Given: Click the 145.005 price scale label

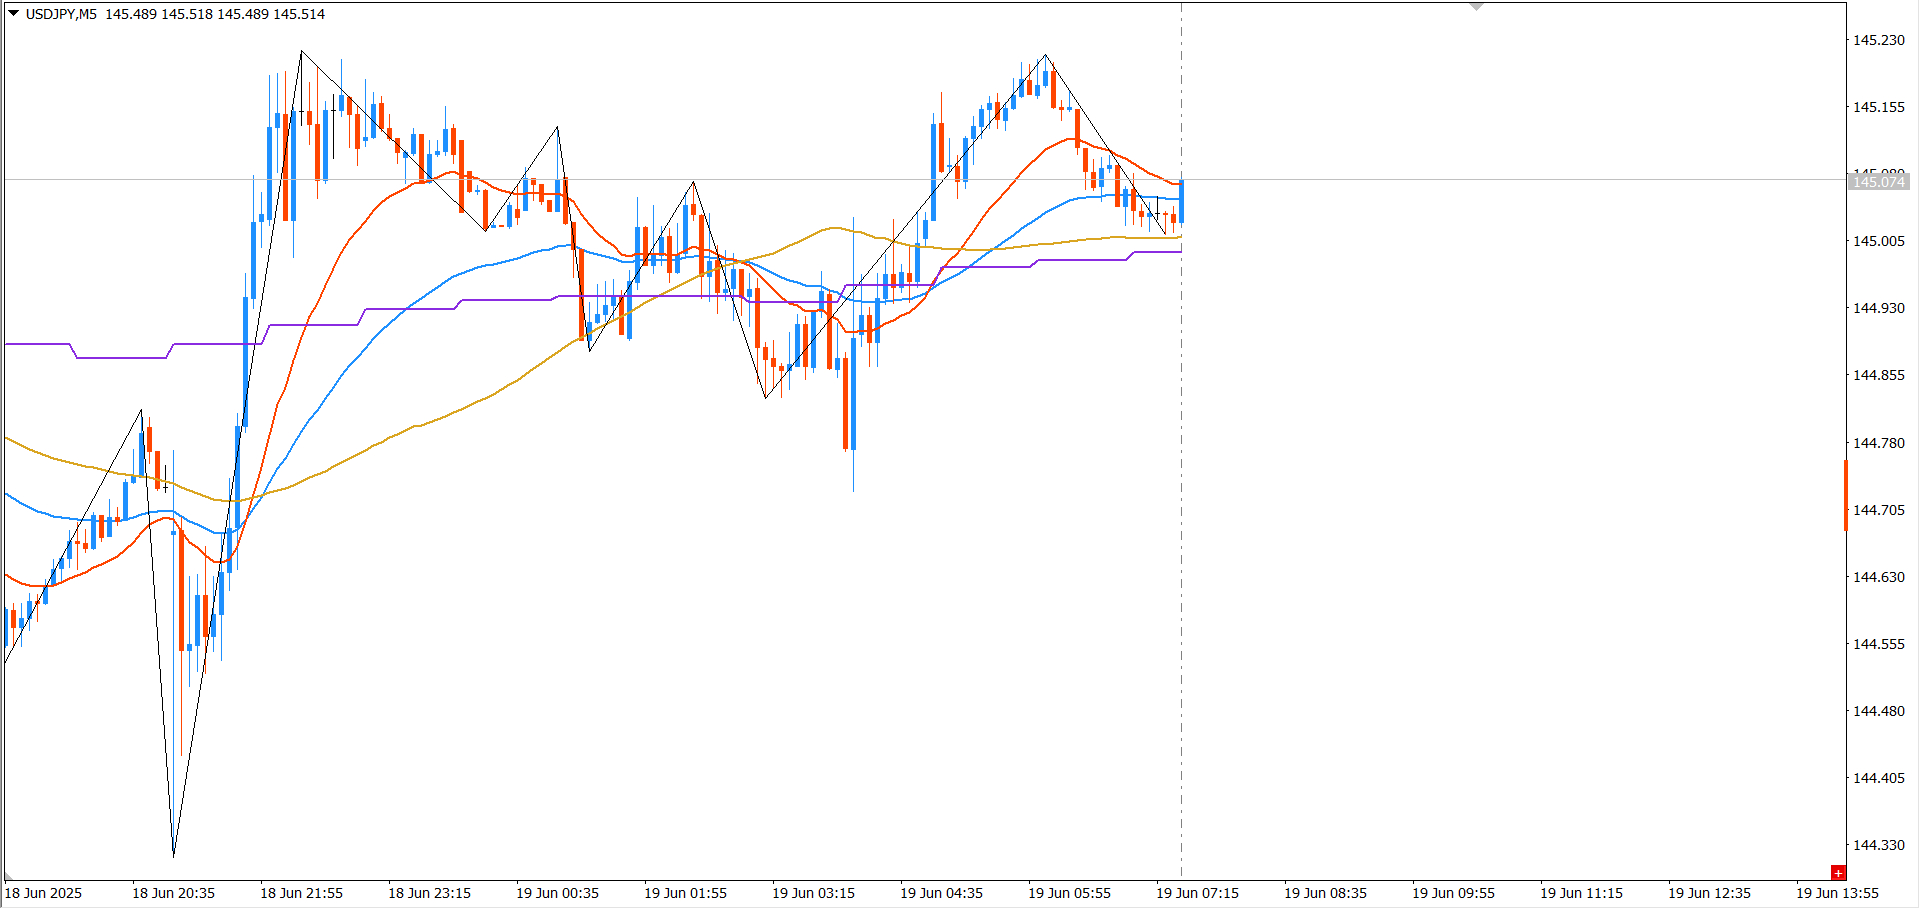Looking at the screenshot, I should pyautogui.click(x=1878, y=241).
